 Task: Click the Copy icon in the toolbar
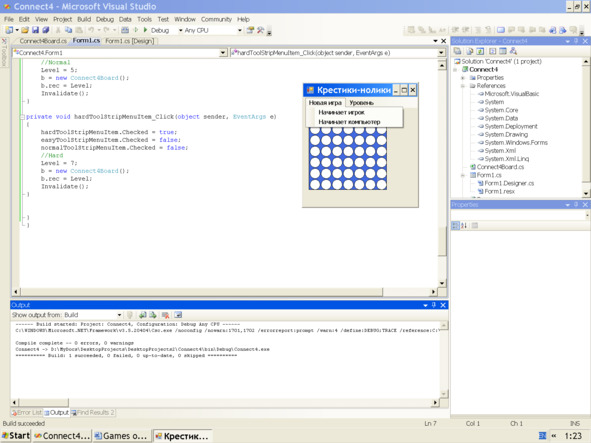click(68, 30)
